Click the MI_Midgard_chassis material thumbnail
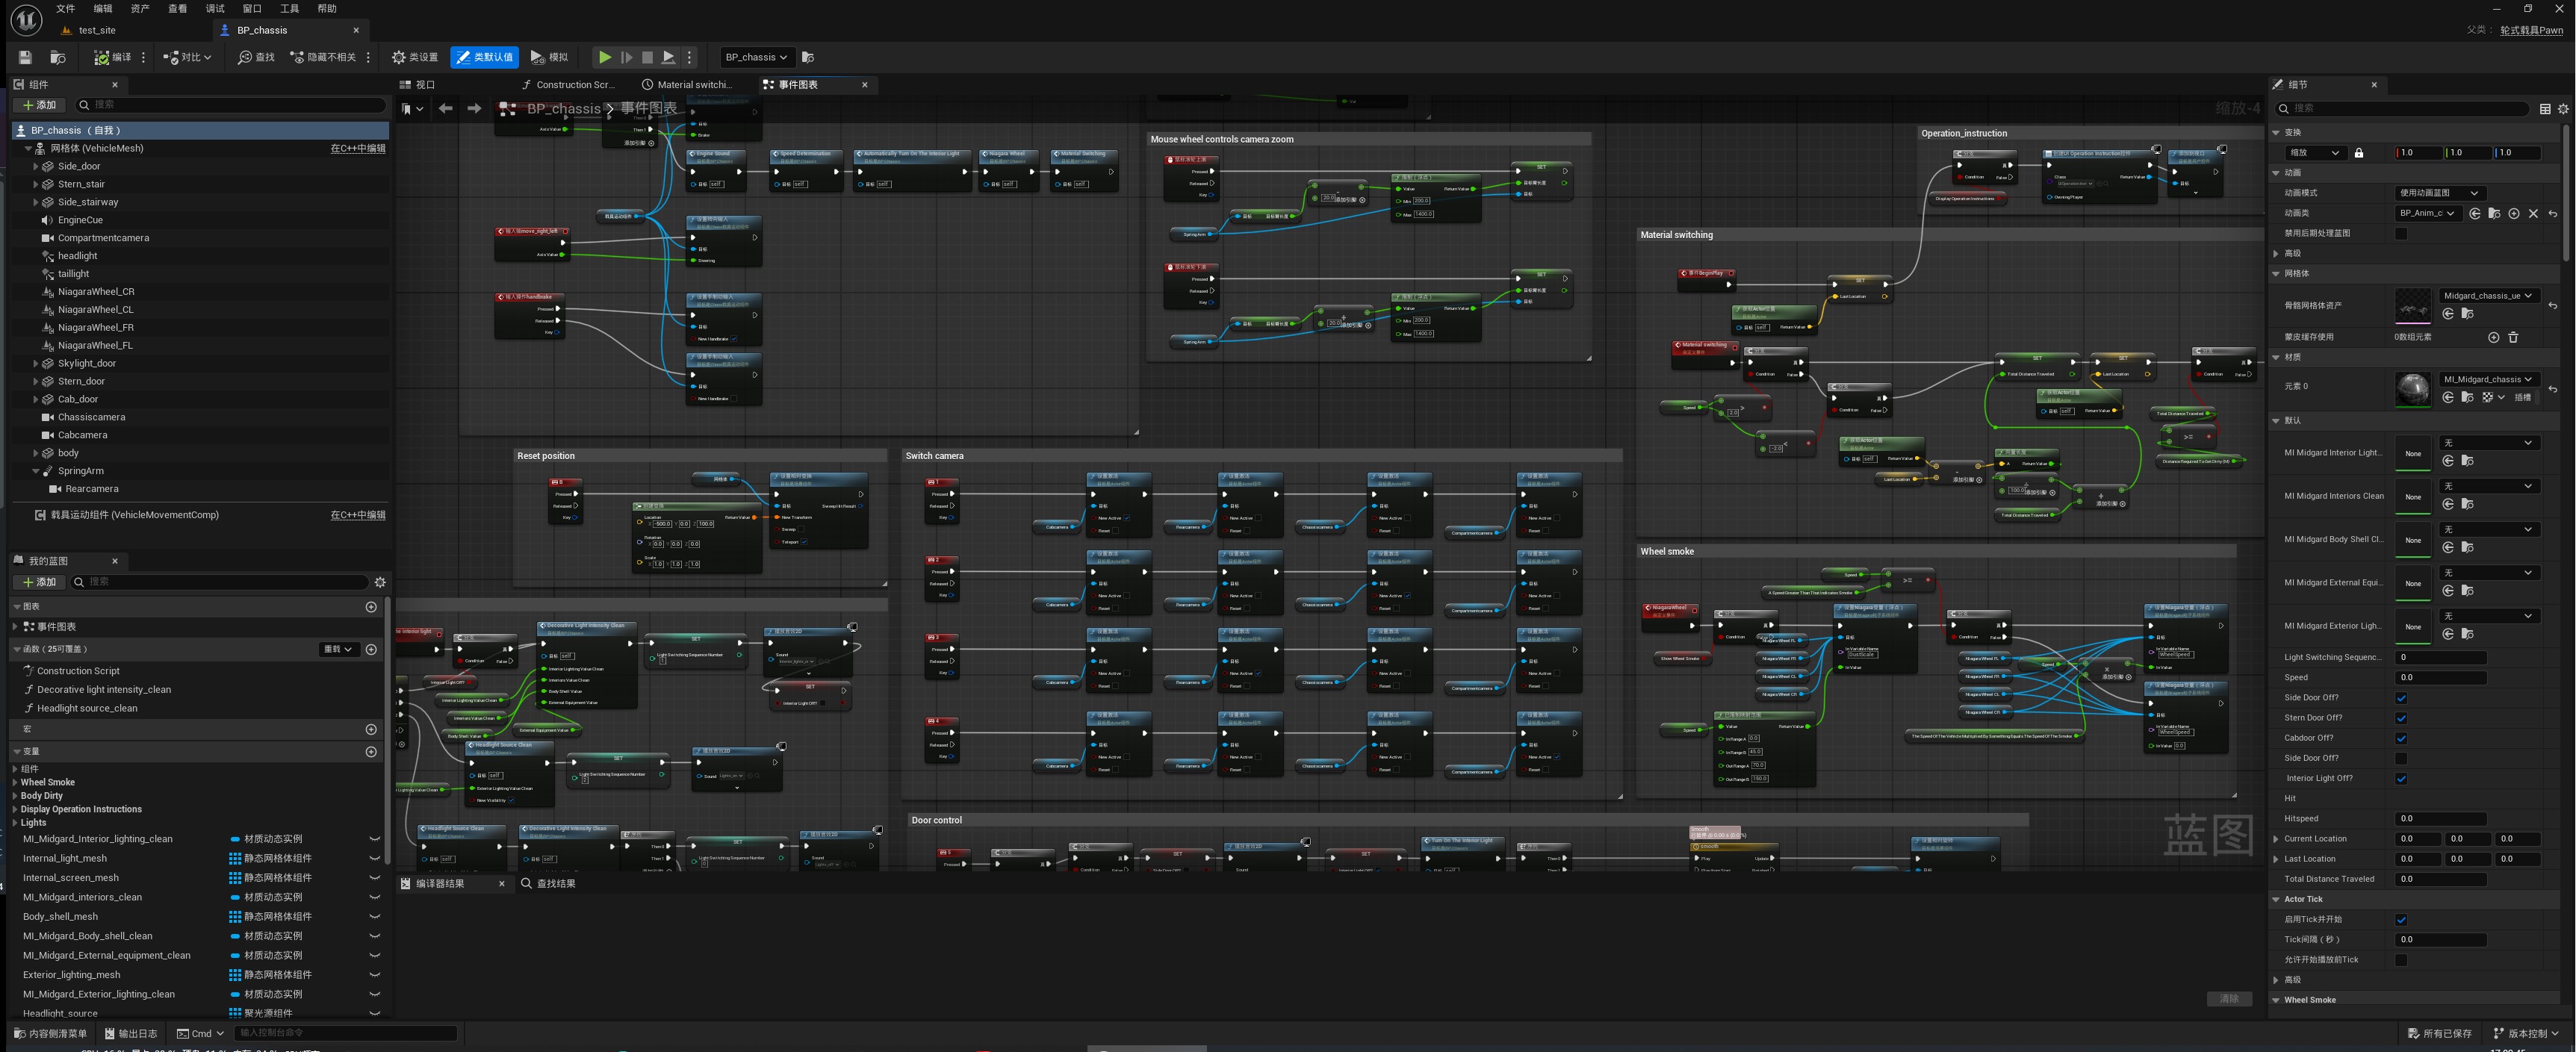The width and height of the screenshot is (2576, 1052). pos(2412,388)
